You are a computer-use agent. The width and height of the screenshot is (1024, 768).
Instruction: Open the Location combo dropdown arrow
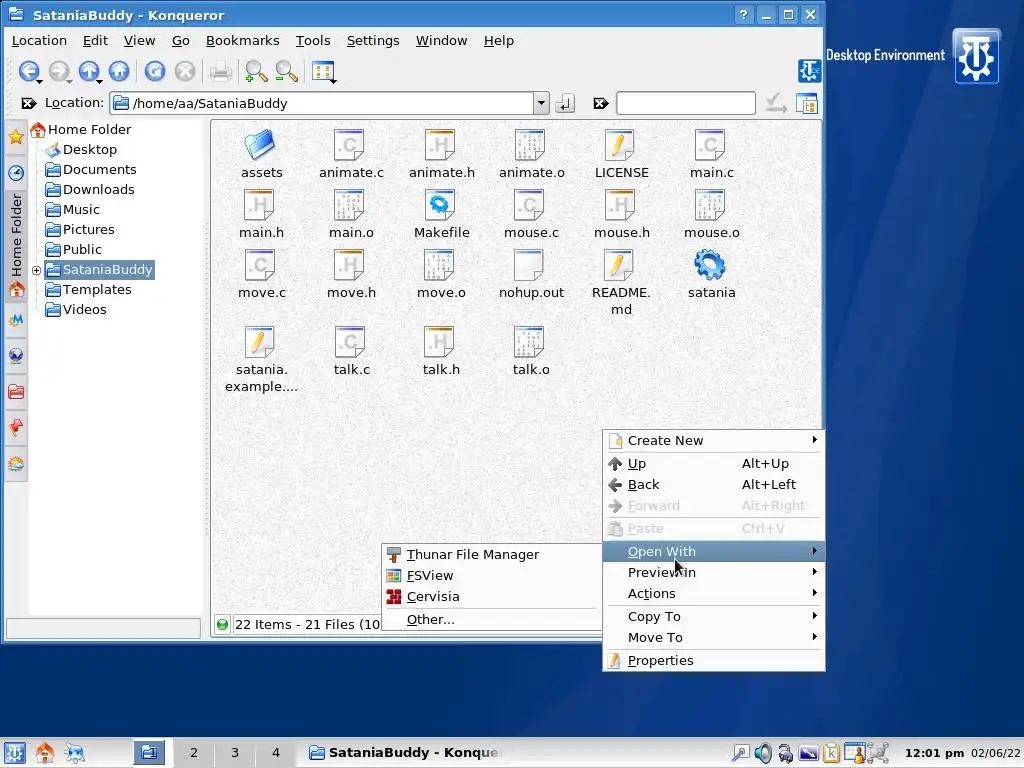pos(541,103)
